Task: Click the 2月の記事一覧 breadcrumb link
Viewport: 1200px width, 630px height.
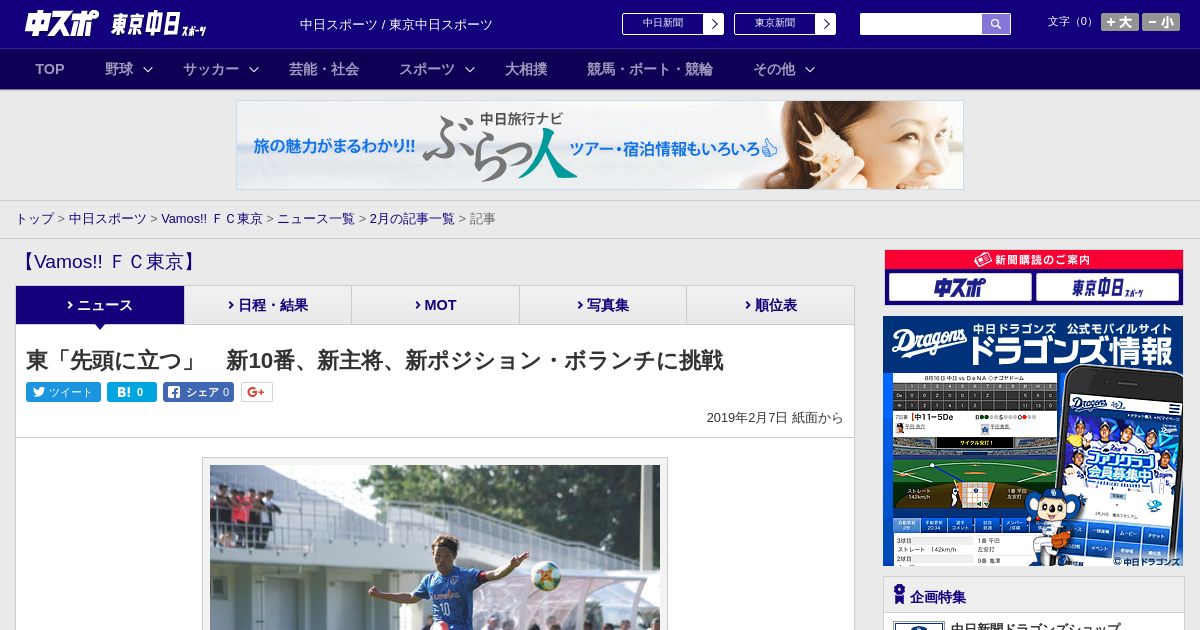Action: click(412, 219)
